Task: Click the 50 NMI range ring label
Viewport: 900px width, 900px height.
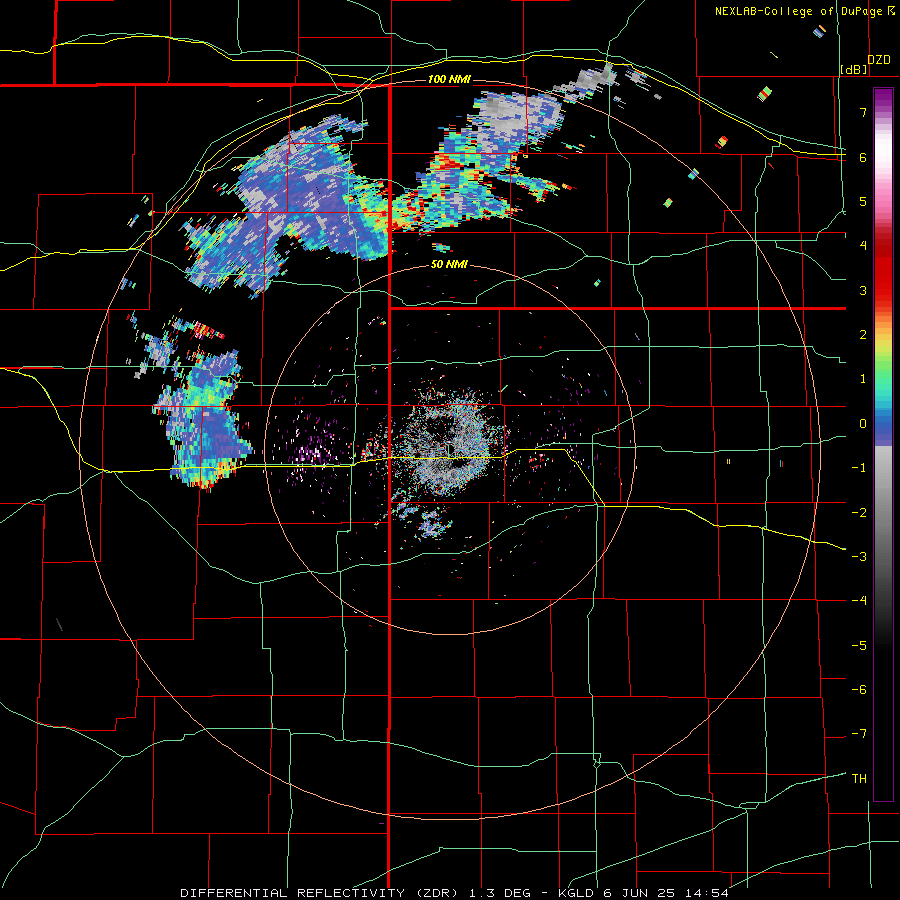Action: tap(449, 265)
